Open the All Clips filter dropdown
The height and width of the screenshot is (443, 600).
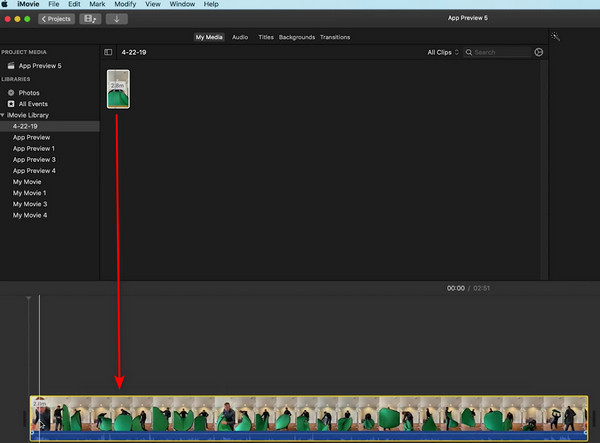point(443,52)
